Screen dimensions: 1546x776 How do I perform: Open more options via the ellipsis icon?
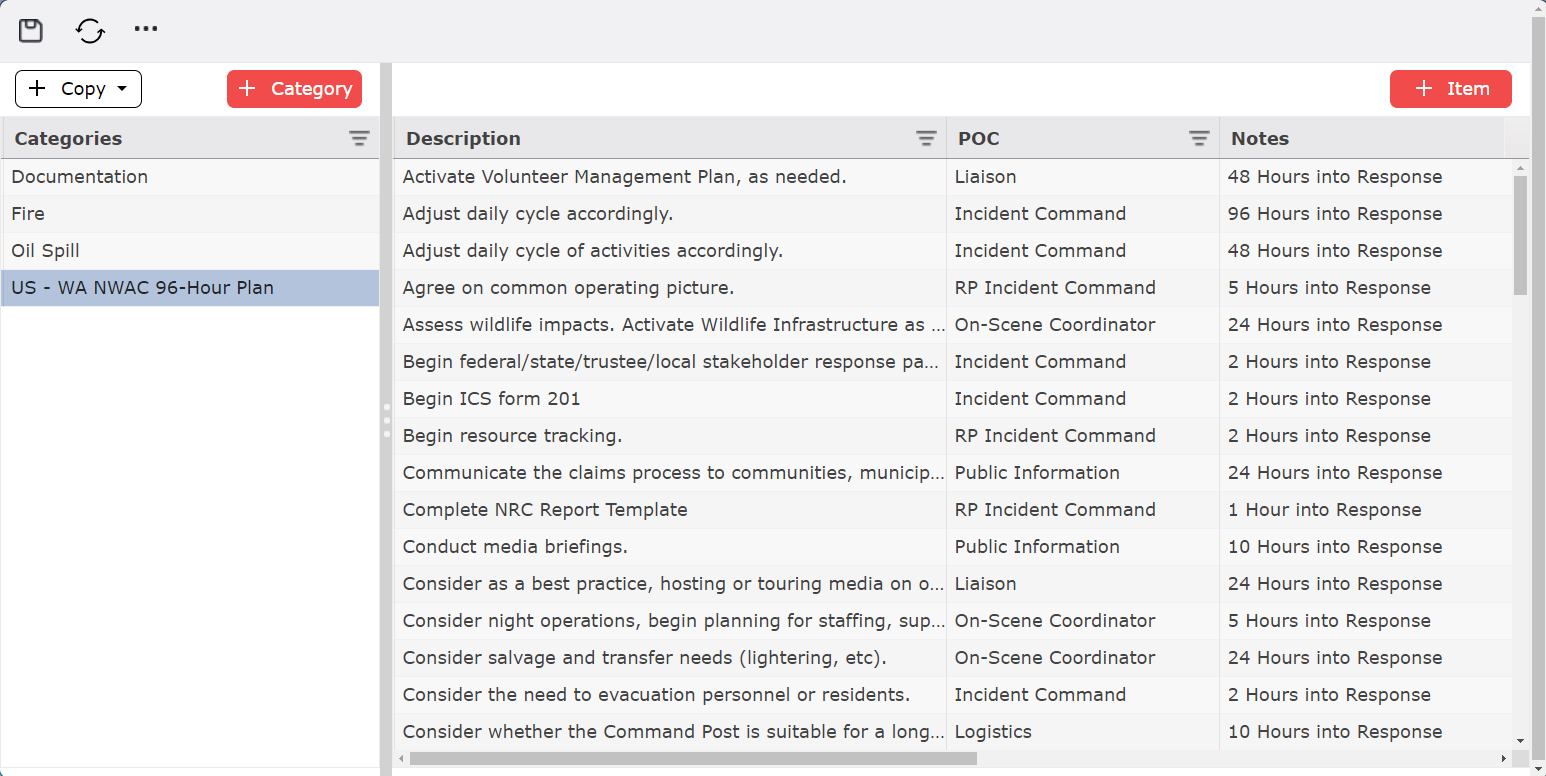coord(146,28)
